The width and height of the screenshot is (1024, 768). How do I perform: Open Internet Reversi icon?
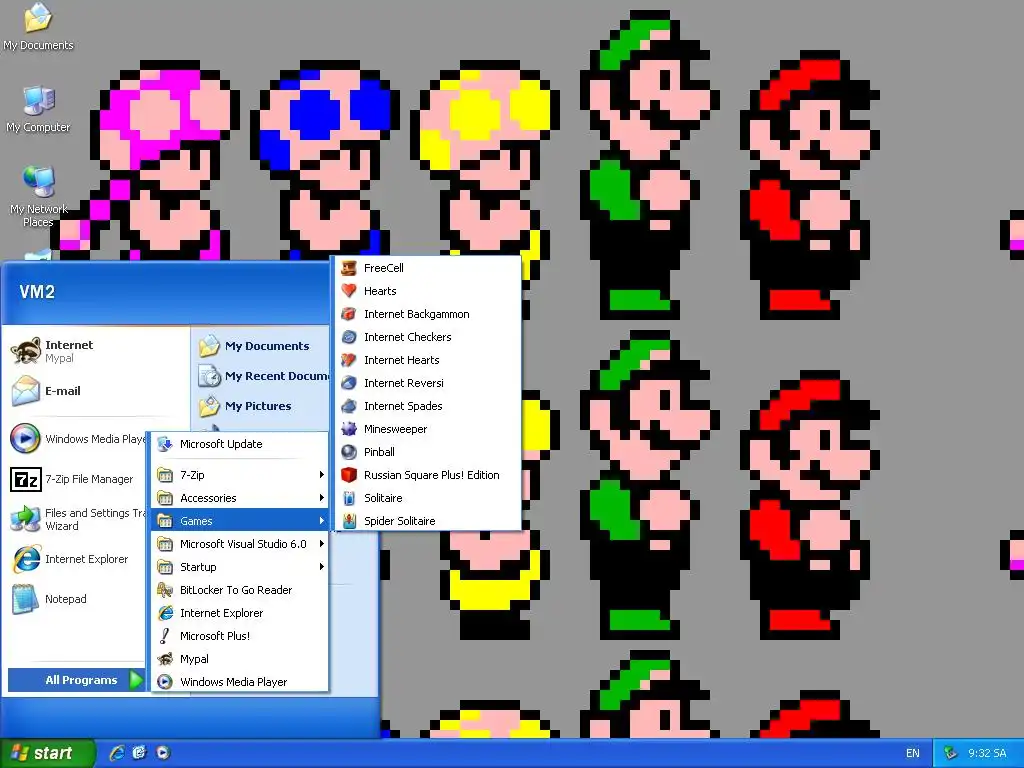[x=349, y=383]
